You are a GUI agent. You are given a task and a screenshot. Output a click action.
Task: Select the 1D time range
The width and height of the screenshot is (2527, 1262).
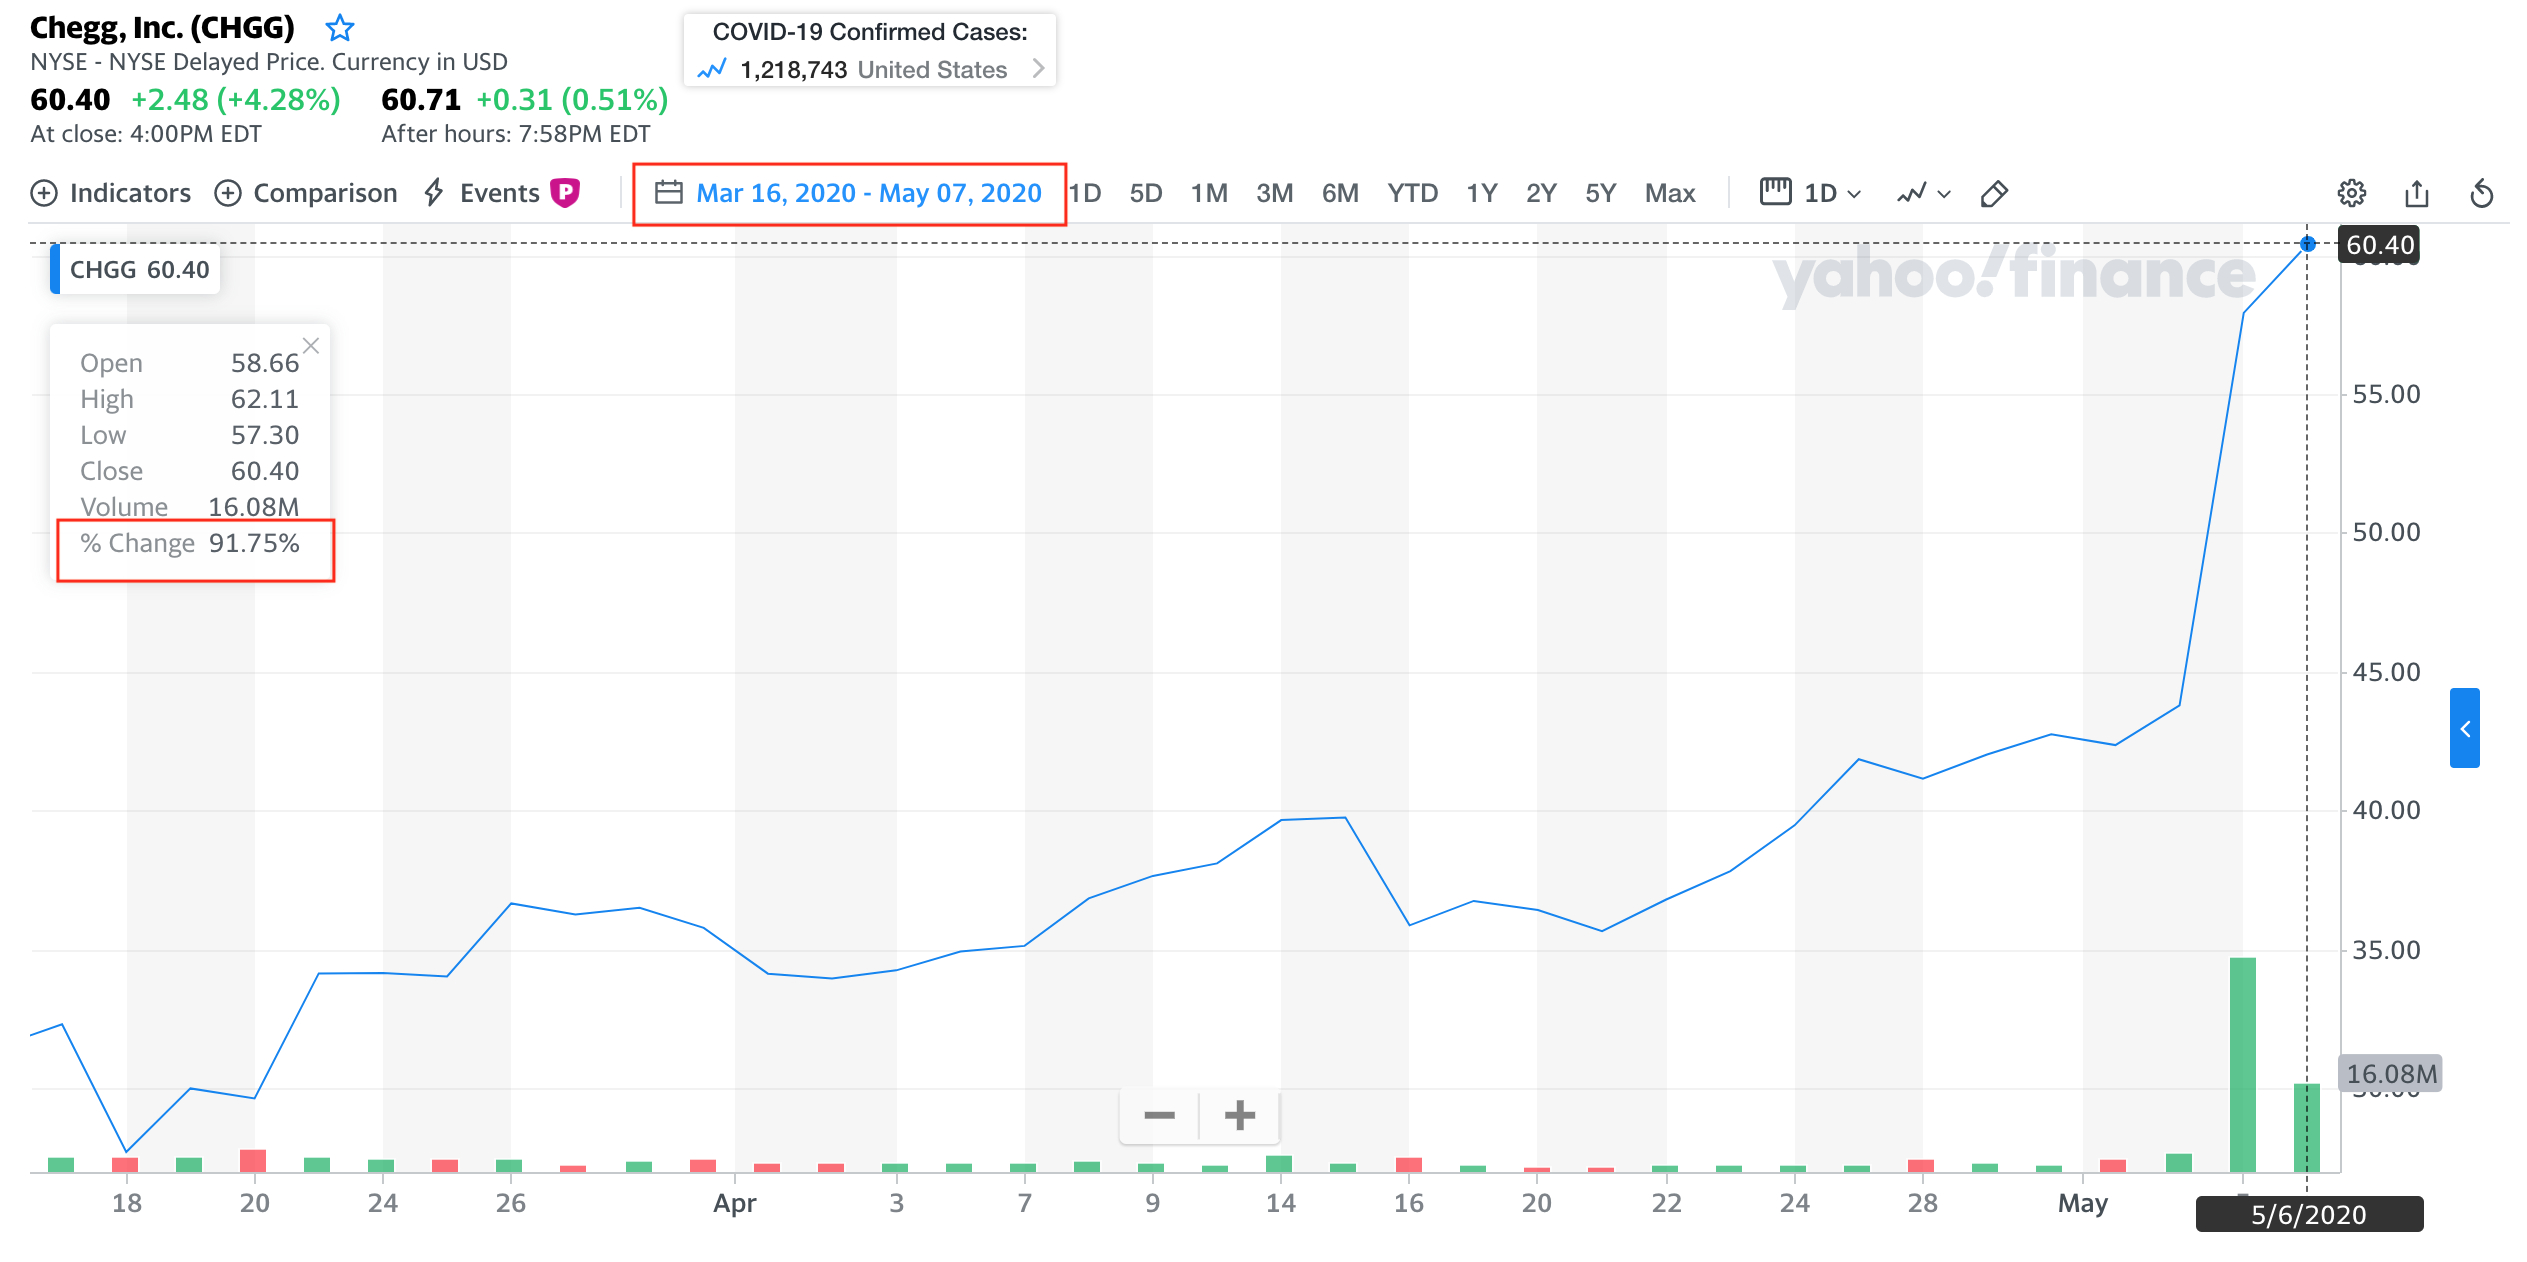coord(1085,193)
